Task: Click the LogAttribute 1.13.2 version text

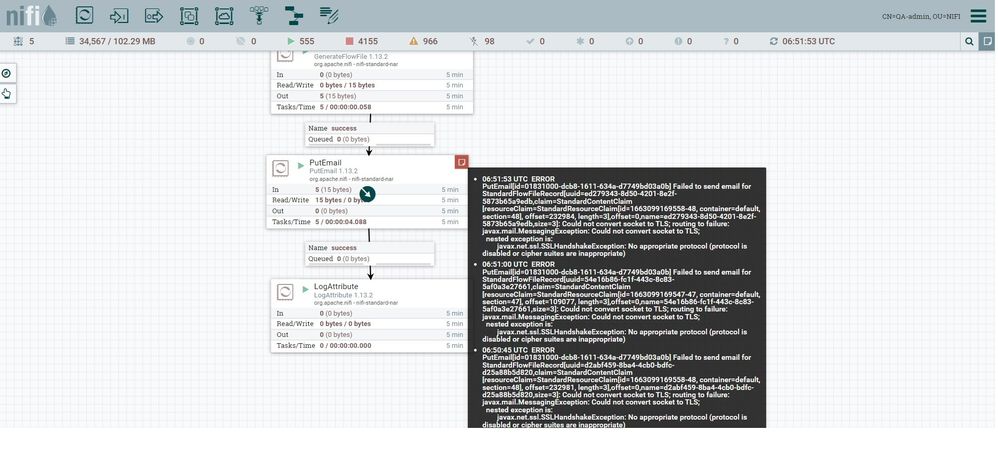Action: tap(343, 296)
